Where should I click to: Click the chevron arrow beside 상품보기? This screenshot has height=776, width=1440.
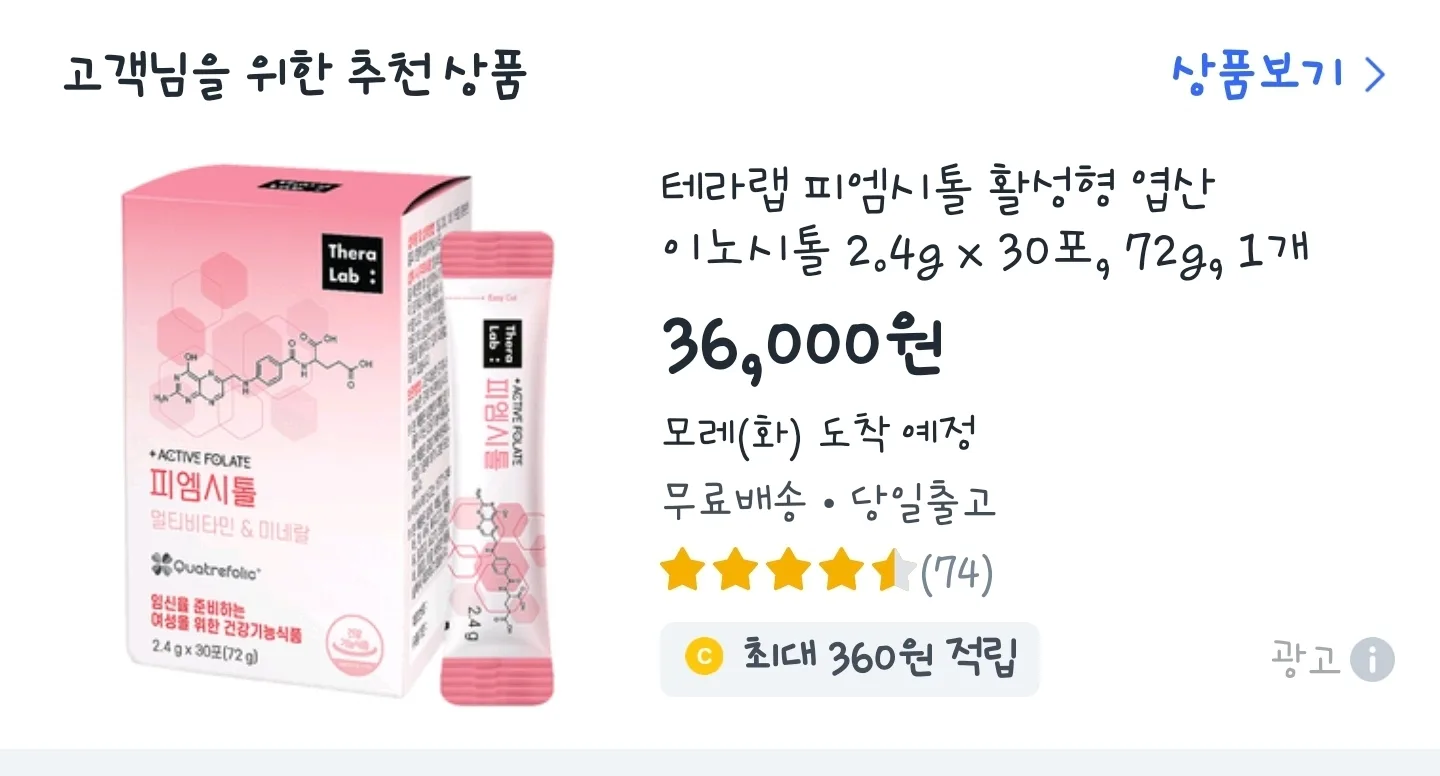click(x=1375, y=75)
